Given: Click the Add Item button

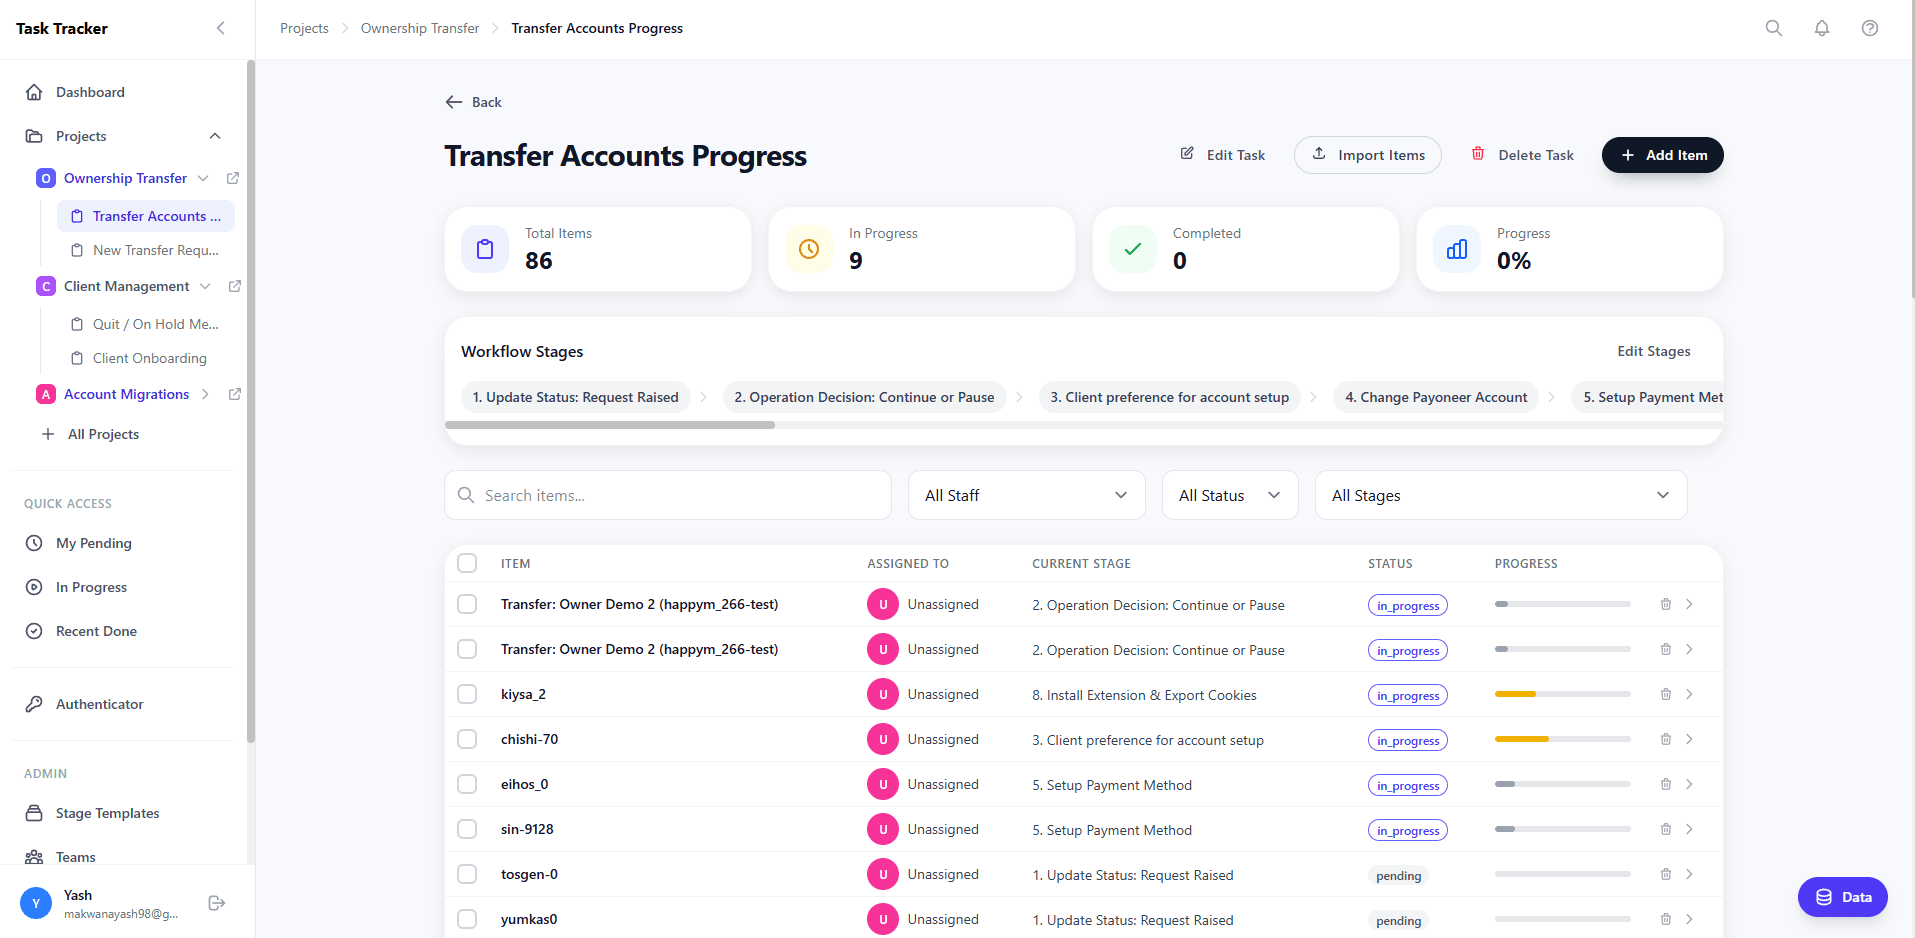Looking at the screenshot, I should tap(1662, 155).
